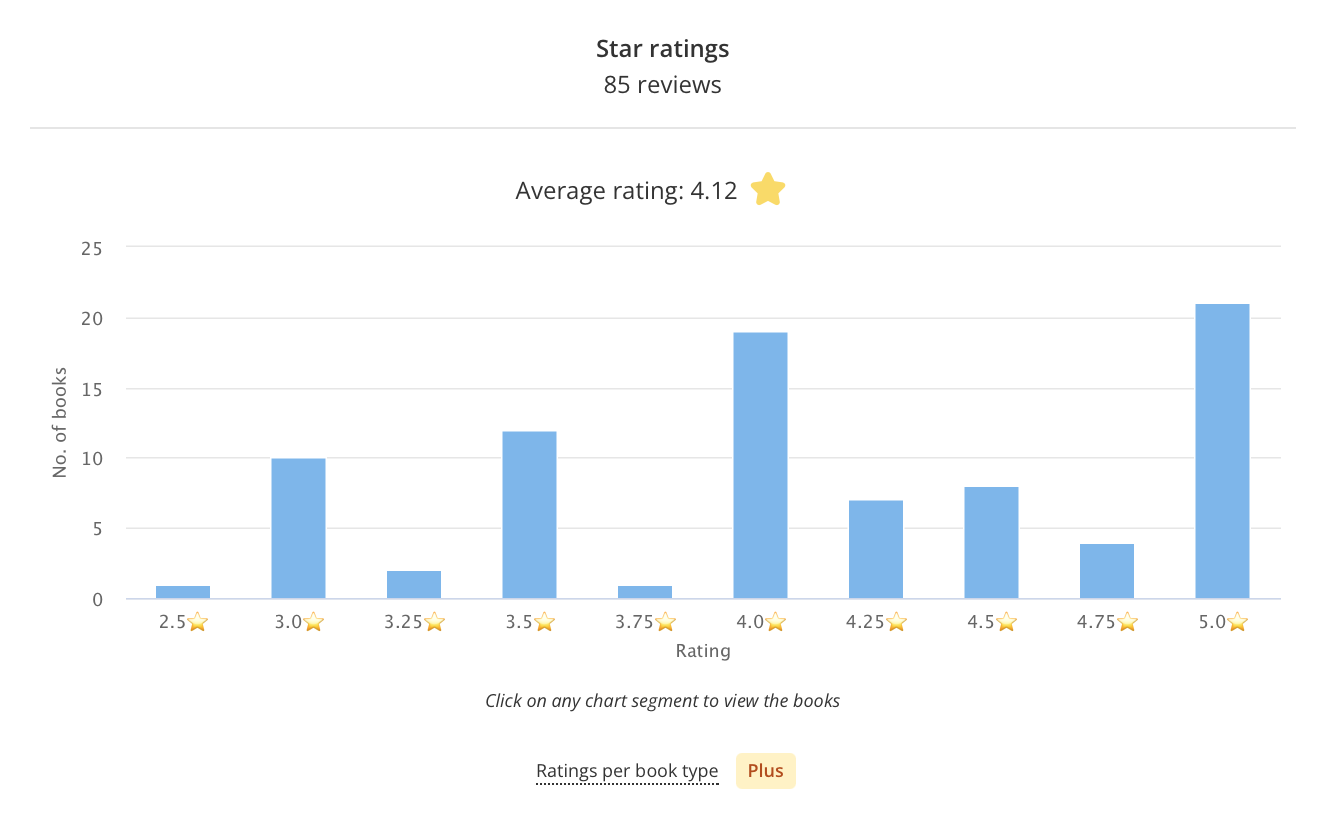The height and width of the screenshot is (828, 1324).
Task: Click the star icon beside 4.0 label
Action: (775, 622)
